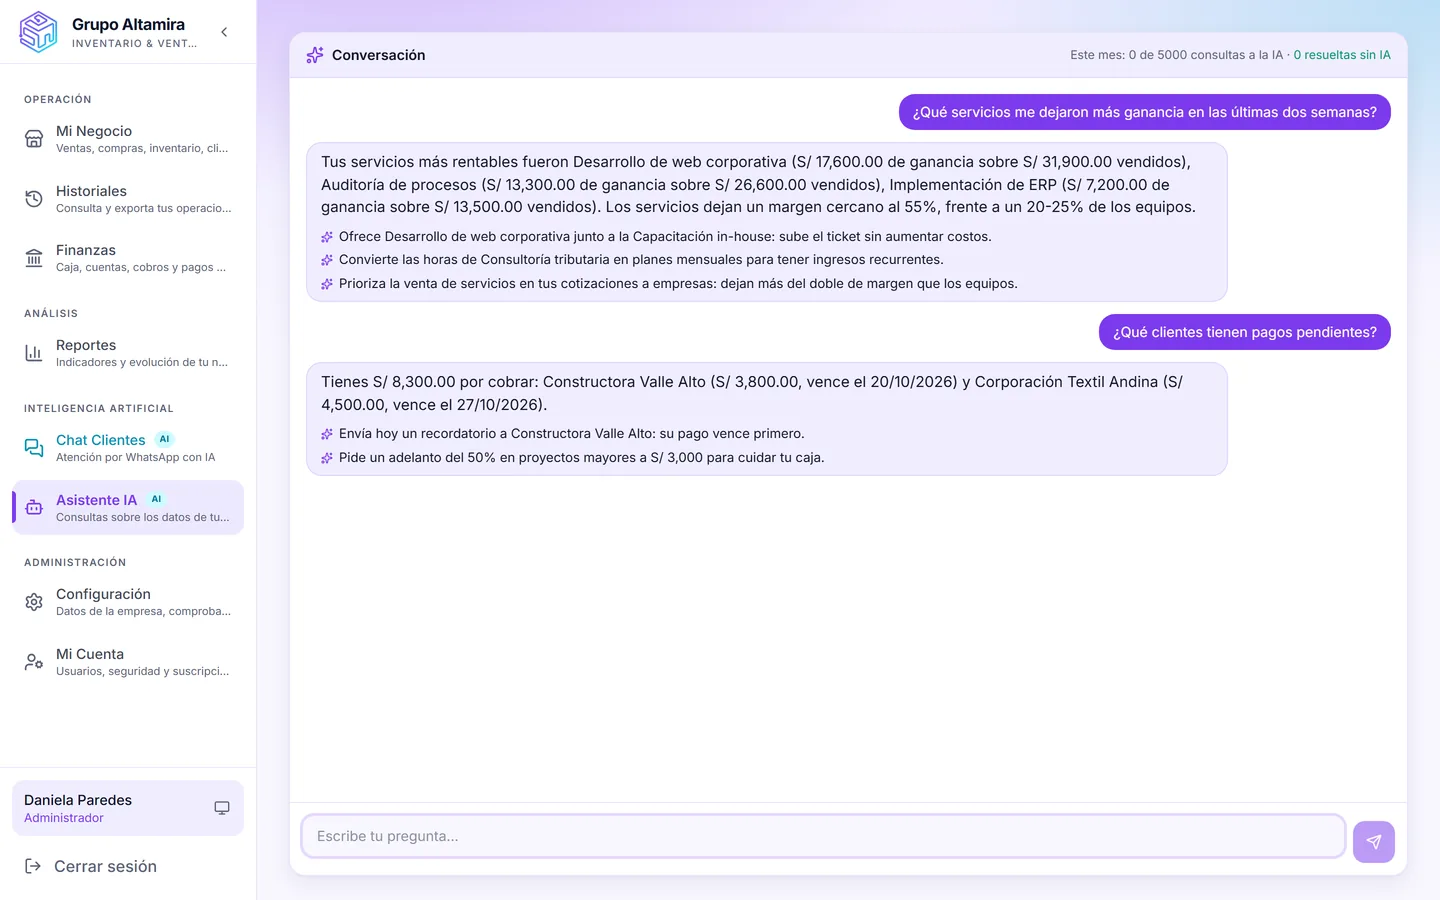Image resolution: width=1440 pixels, height=900 pixels.
Task: Click the Conversación header title
Action: [x=378, y=55]
